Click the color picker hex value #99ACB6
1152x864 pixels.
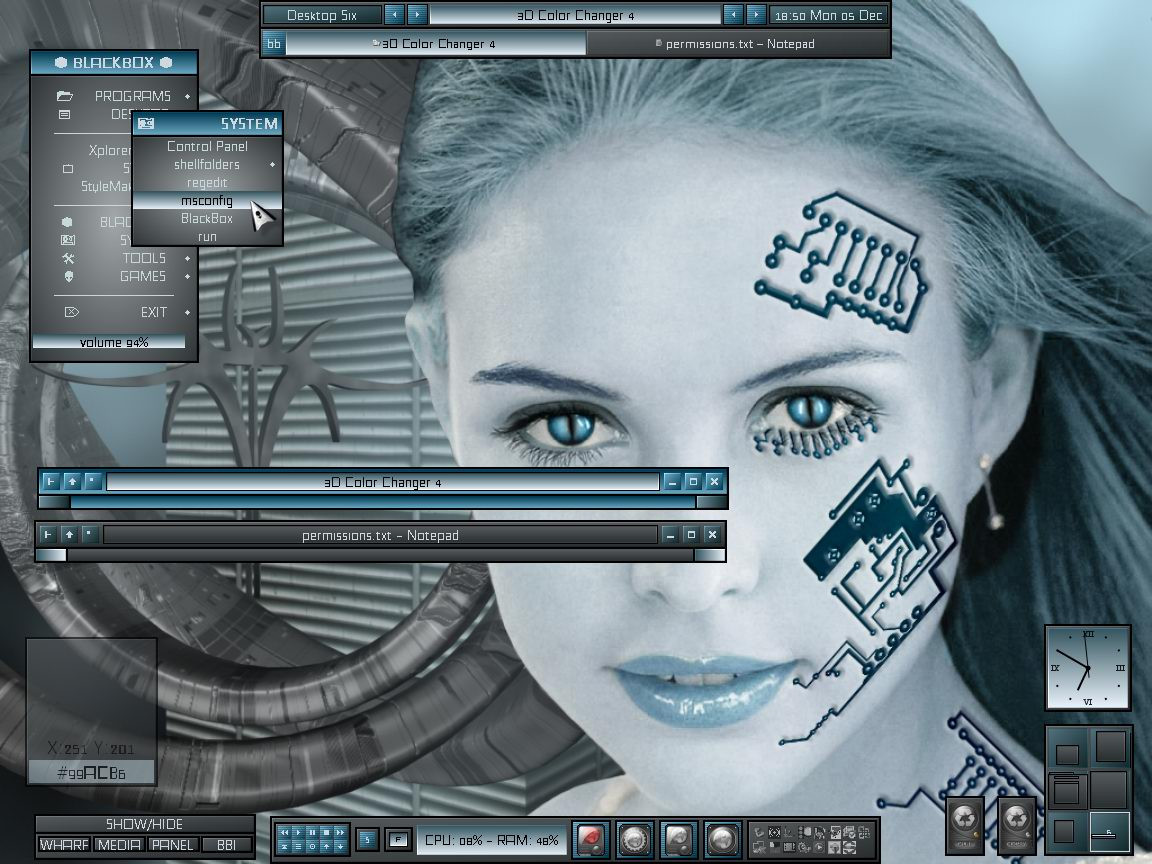(91, 772)
